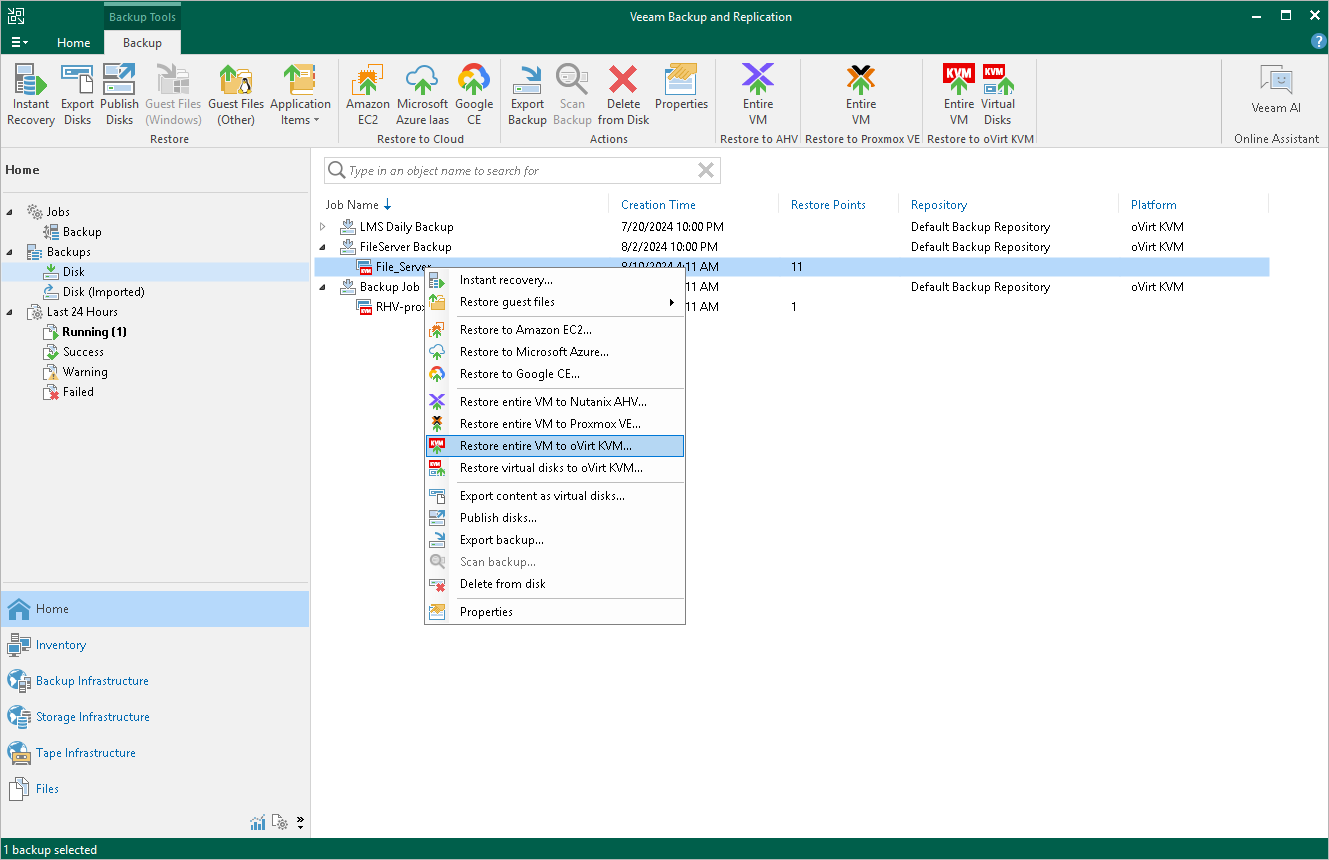Click Virtual Disks ribbon button
Viewport: 1329px width, 860px height.
pos(998,95)
